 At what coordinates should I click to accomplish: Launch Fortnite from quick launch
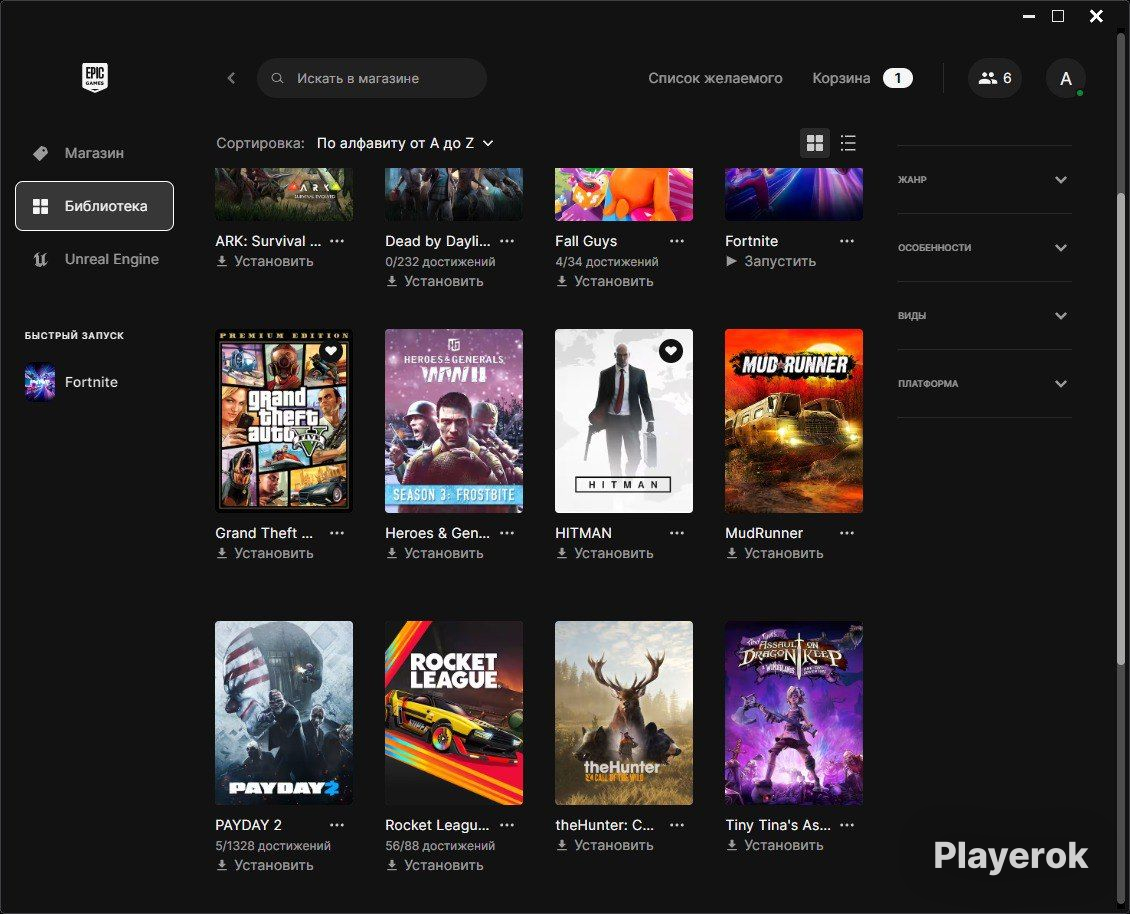click(71, 382)
